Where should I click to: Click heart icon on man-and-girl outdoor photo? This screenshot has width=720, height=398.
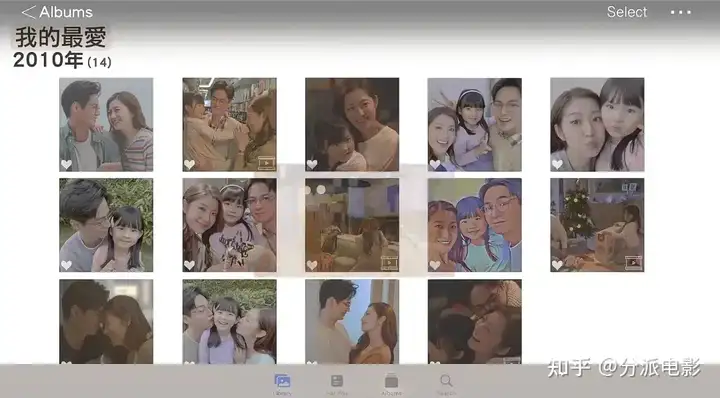pyautogui.click(x=67, y=265)
